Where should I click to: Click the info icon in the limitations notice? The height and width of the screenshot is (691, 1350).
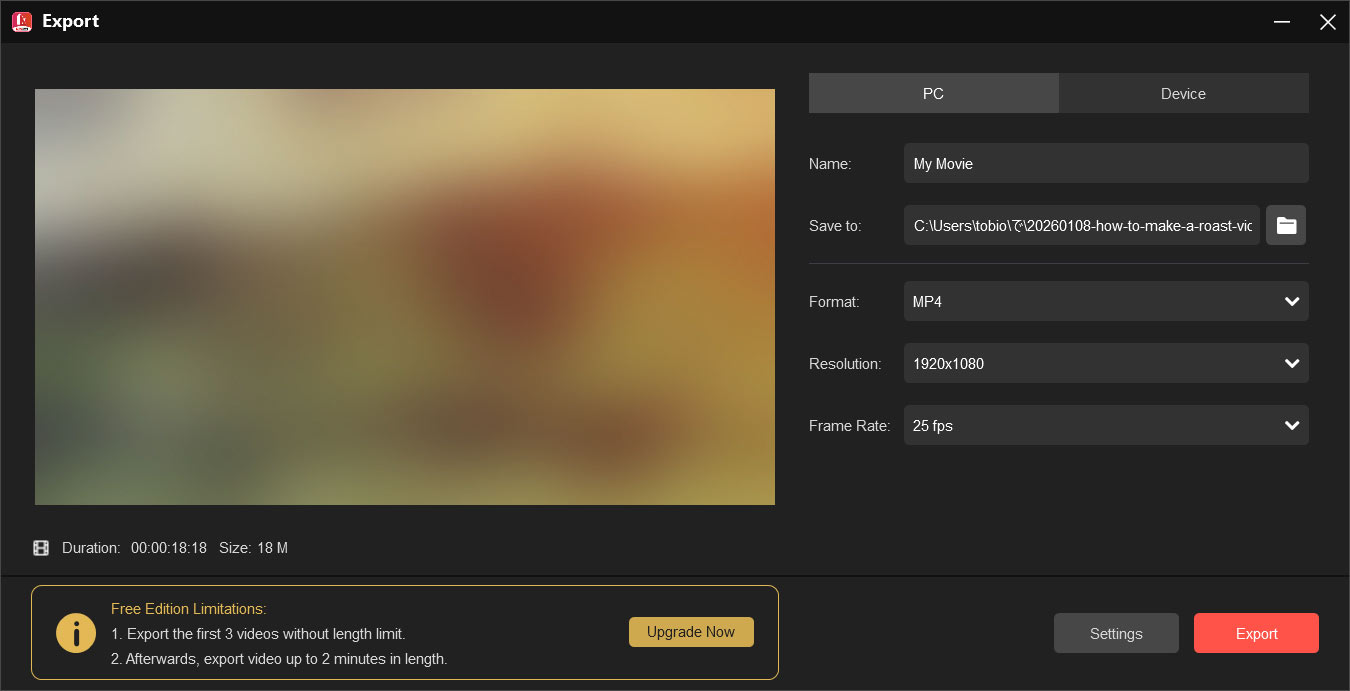[76, 632]
